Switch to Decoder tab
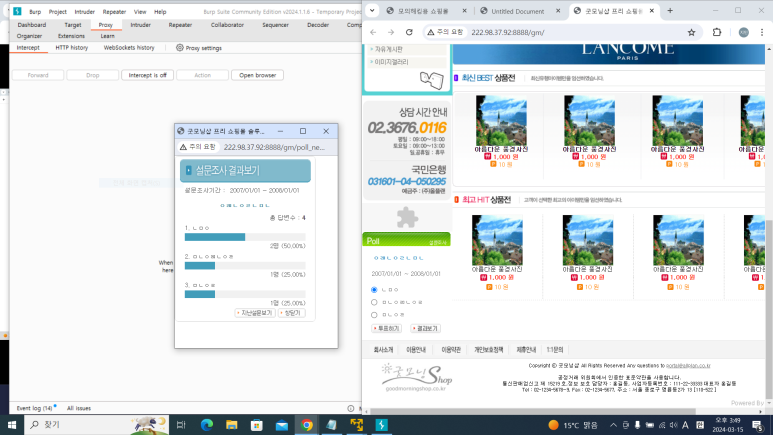The height and width of the screenshot is (435, 773). click(318, 25)
